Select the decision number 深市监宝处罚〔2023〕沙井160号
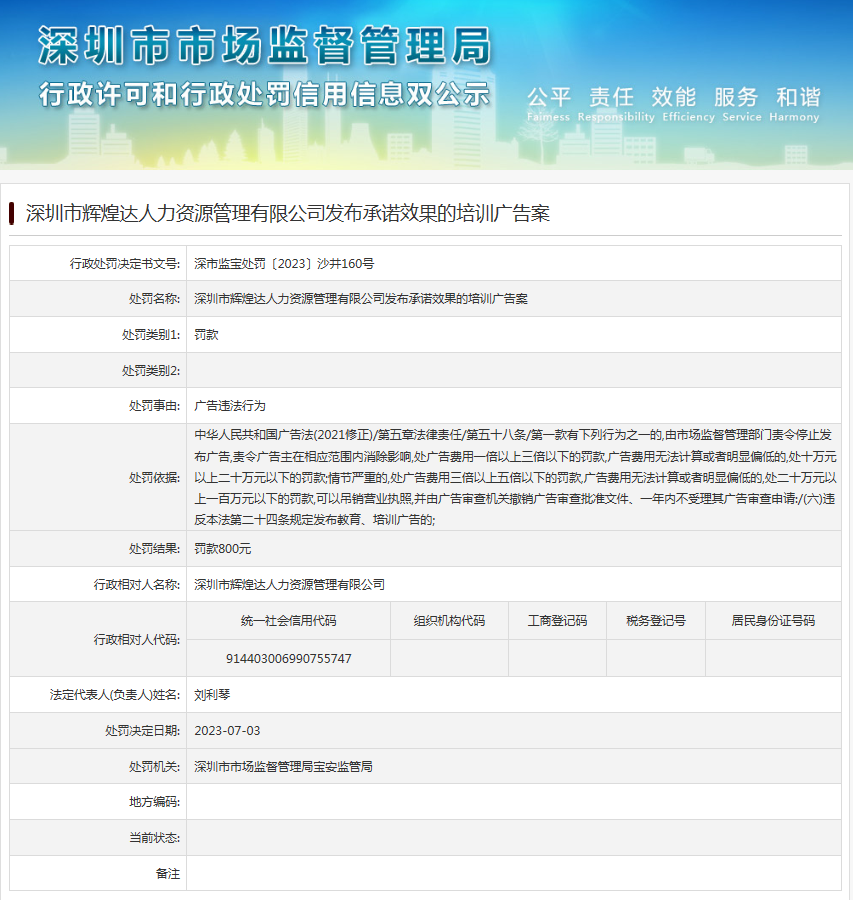The width and height of the screenshot is (853, 900). pyautogui.click(x=284, y=263)
